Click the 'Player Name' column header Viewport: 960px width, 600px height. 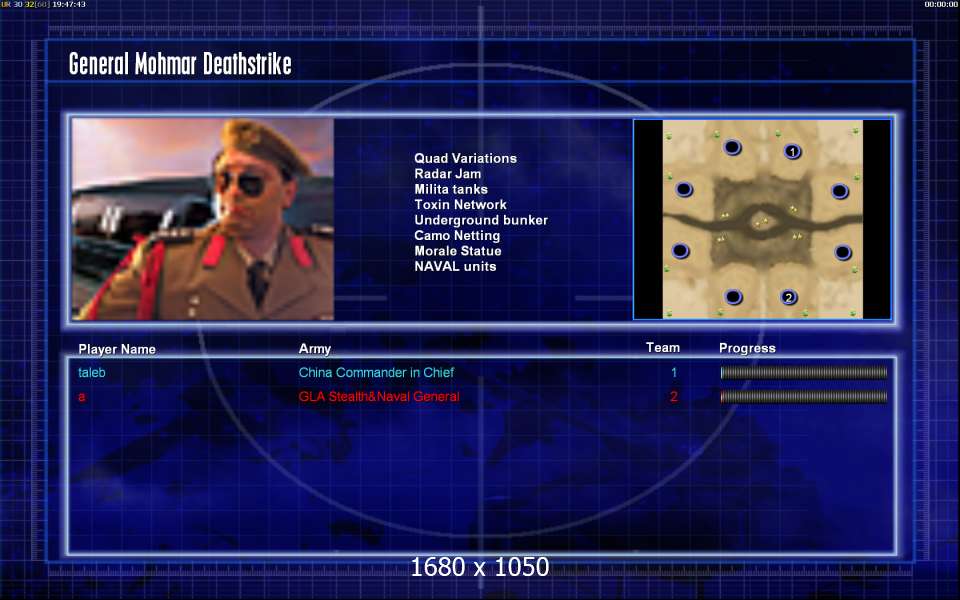click(117, 349)
